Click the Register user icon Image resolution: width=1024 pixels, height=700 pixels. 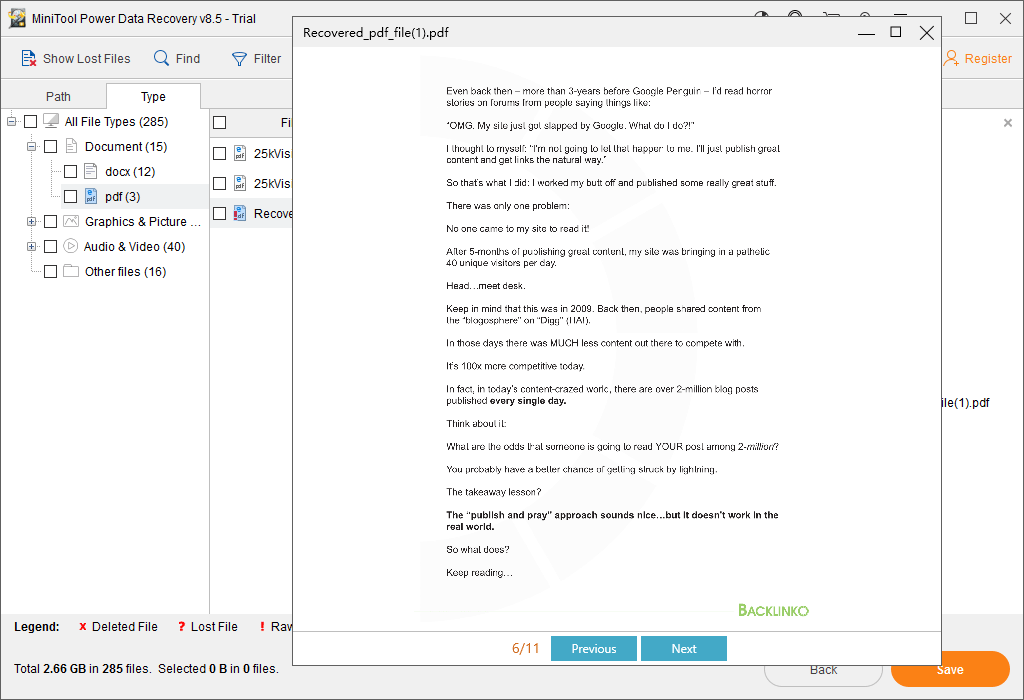[x=951, y=59]
